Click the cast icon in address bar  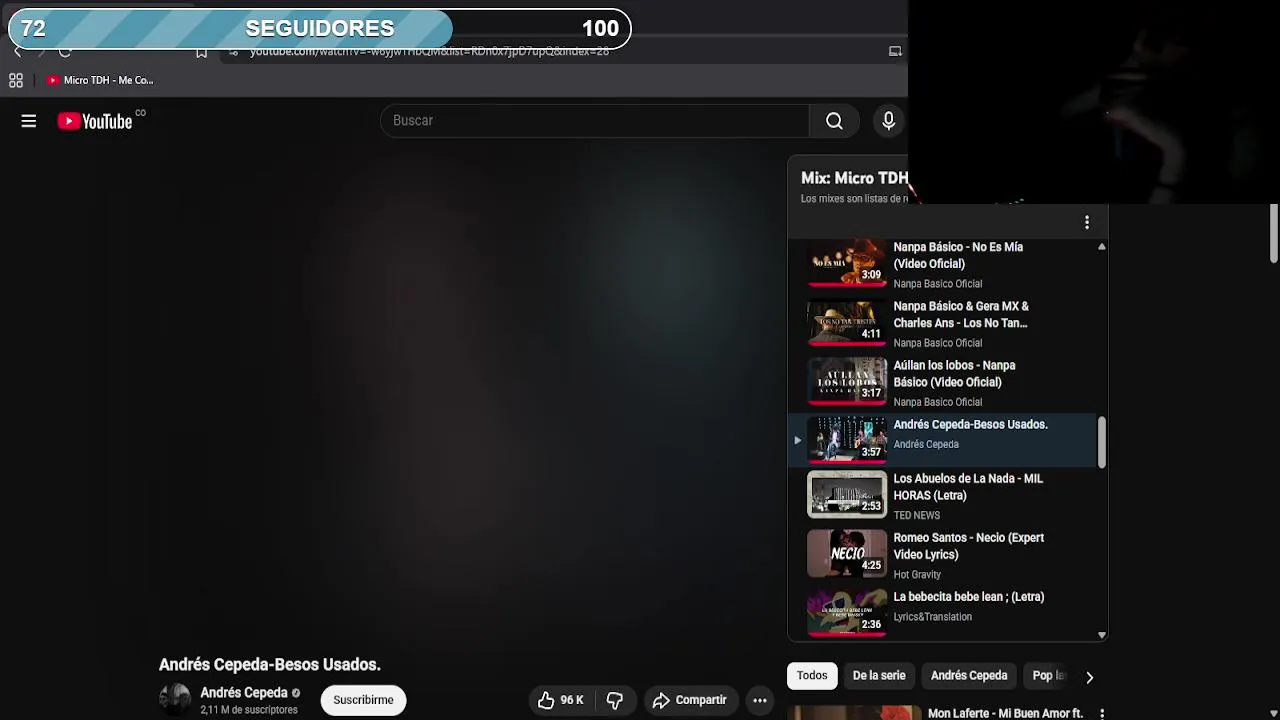[895, 51]
